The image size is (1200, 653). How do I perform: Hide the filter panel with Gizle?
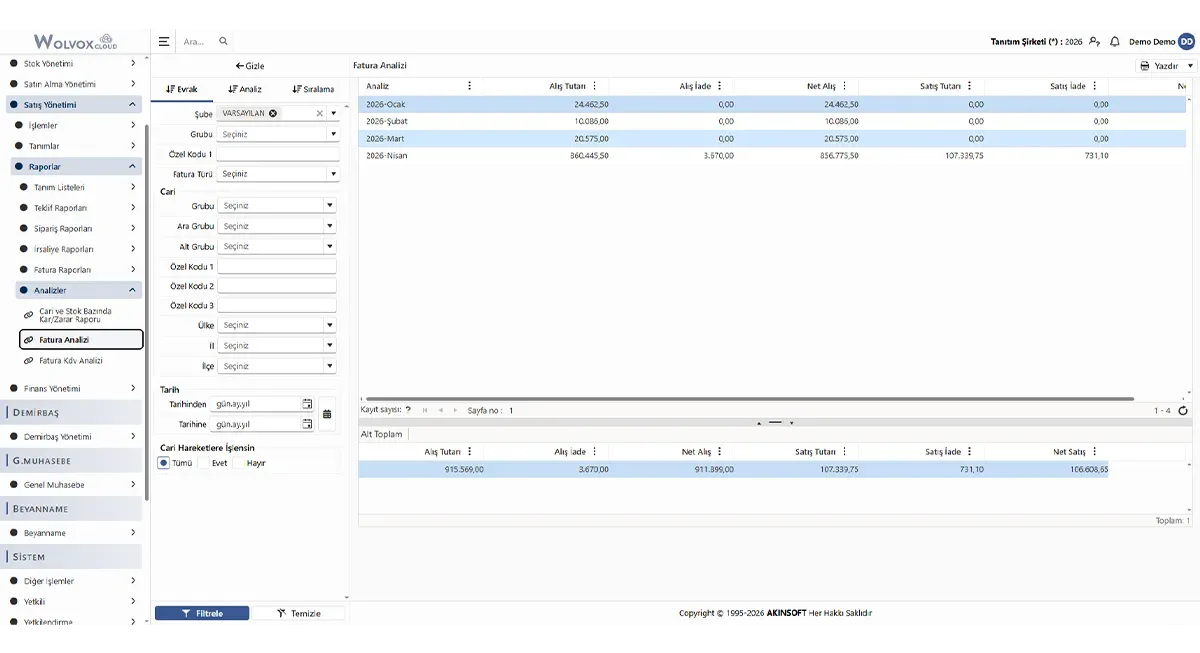coord(249,66)
